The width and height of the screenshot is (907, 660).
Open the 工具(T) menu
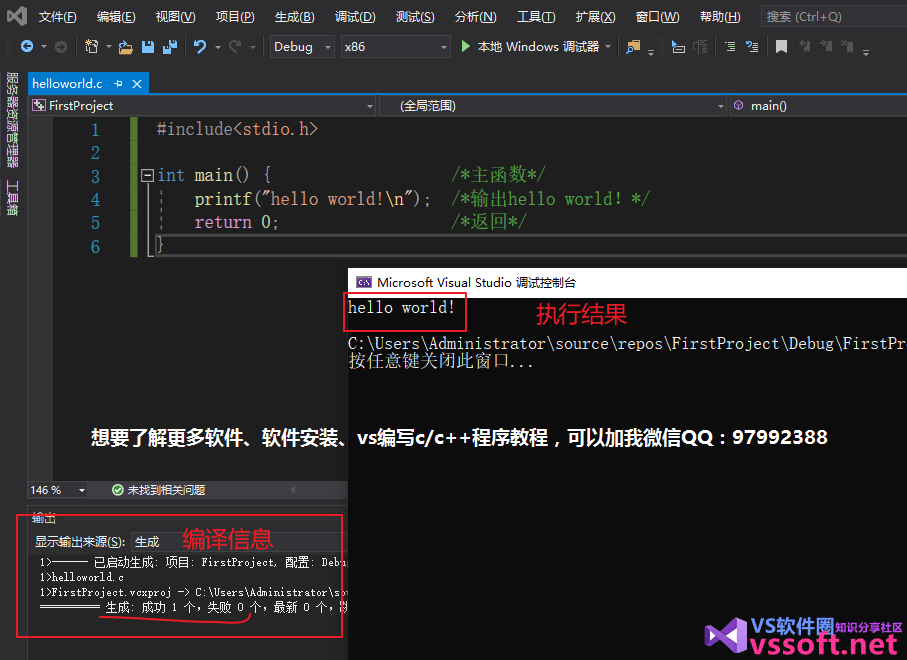[536, 17]
